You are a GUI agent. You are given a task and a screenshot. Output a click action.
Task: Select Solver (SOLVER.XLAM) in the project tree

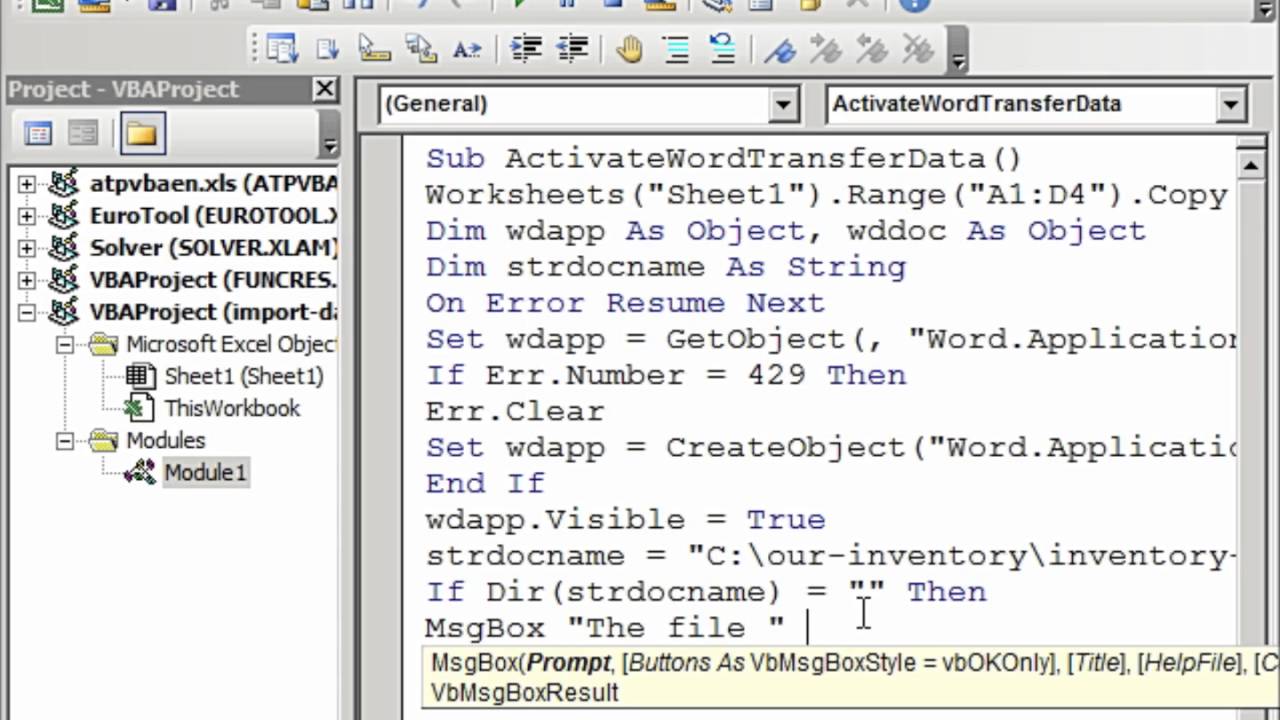[x=213, y=248]
